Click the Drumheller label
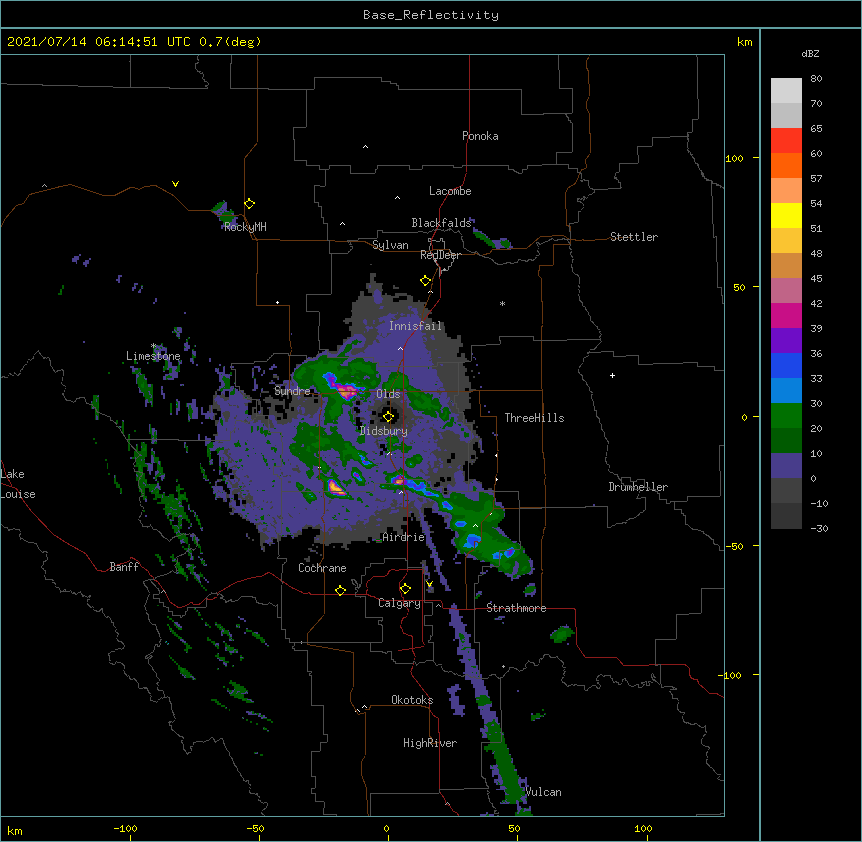Screen dimensions: 862x842 (x=638, y=487)
